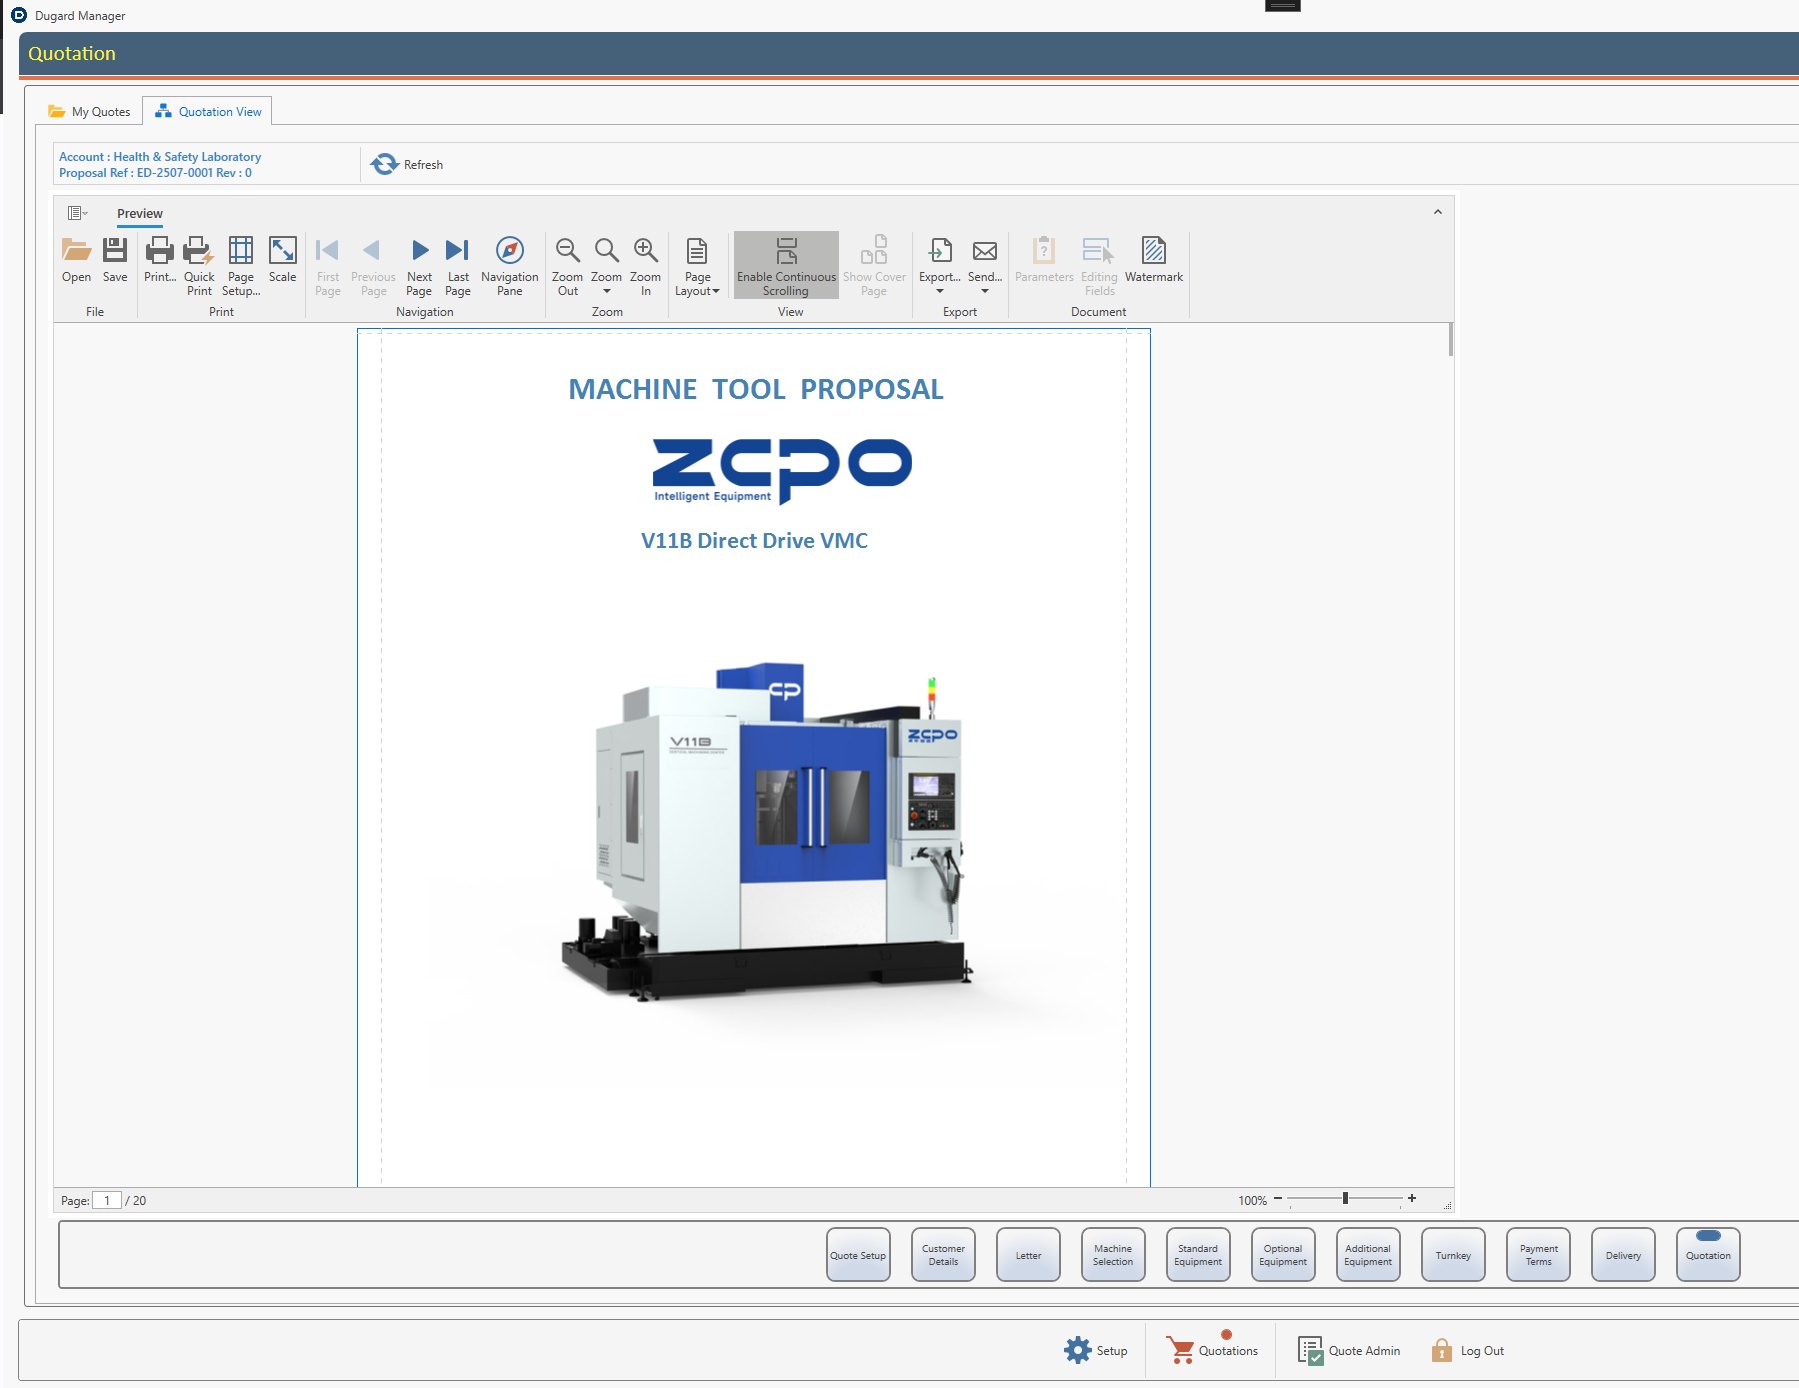The image size is (1799, 1388).
Task: Click the Refresh button
Action: 407,164
